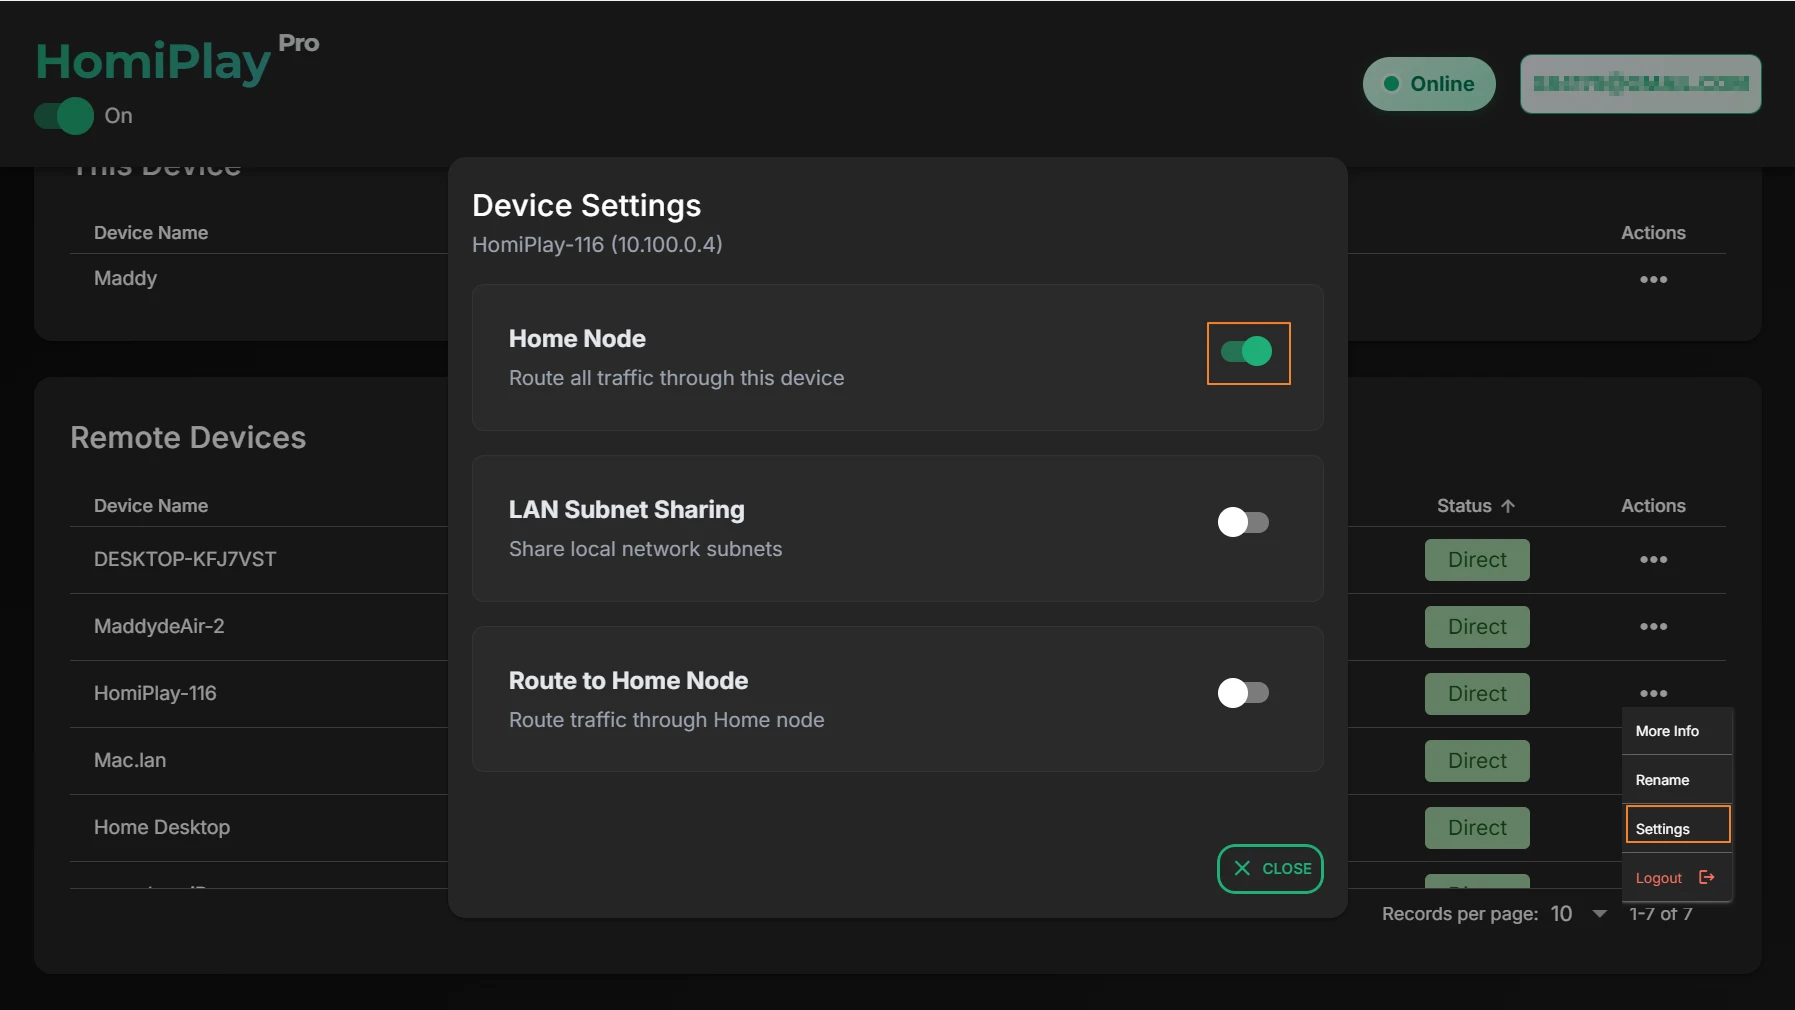Enable LAN Subnet Sharing toggle
Image resolution: width=1795 pixels, height=1010 pixels.
pyautogui.click(x=1243, y=522)
